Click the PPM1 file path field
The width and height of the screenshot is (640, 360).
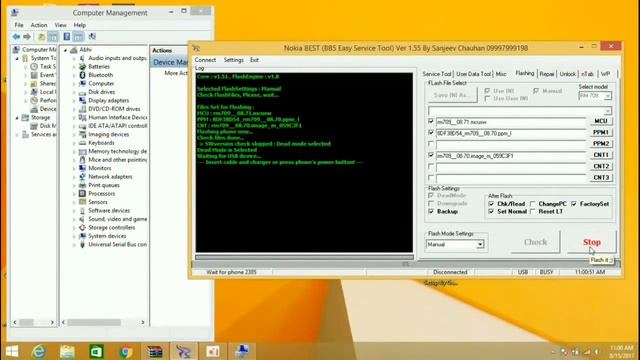tap(511, 133)
